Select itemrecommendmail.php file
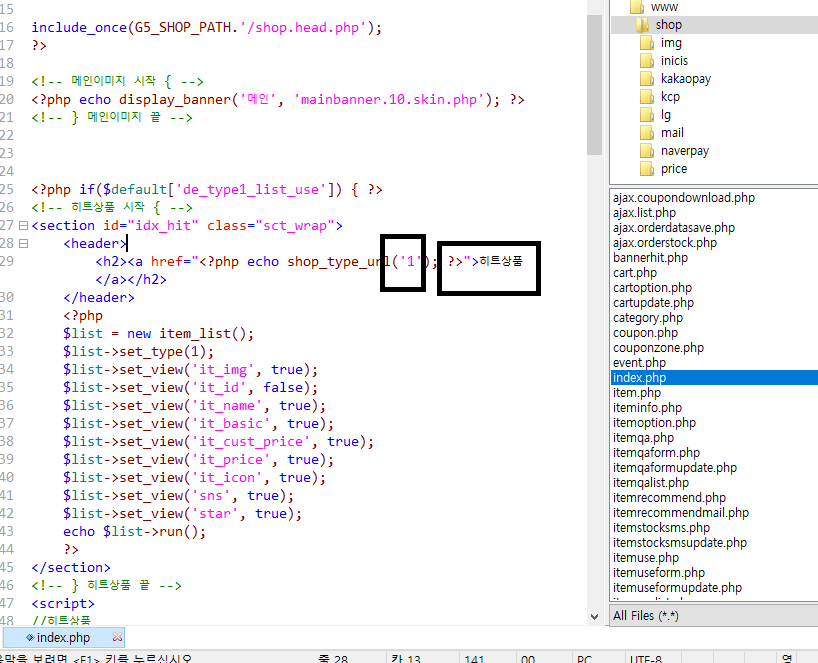The height and width of the screenshot is (663, 818). click(680, 513)
